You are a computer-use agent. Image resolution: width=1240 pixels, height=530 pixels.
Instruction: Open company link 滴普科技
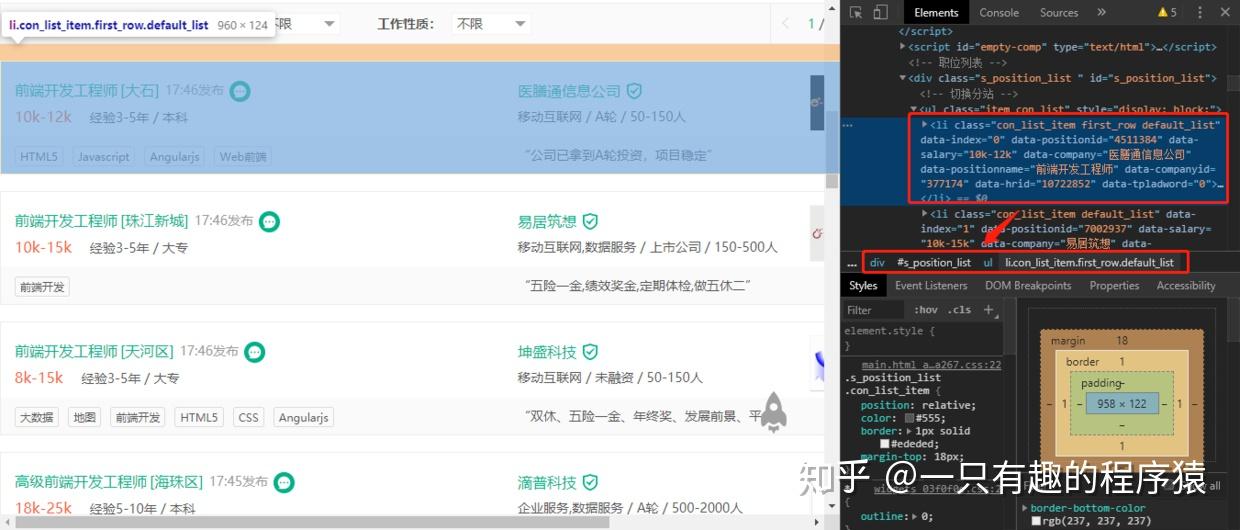[547, 482]
